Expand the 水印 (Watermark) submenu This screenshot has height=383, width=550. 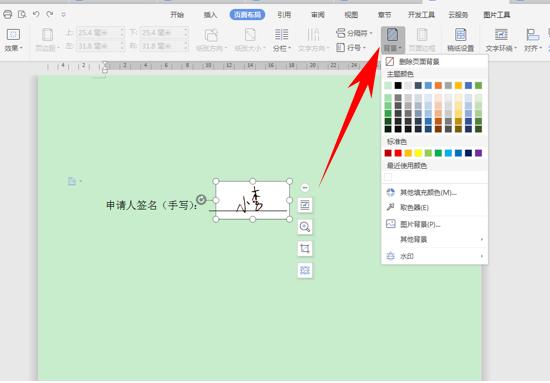(x=434, y=256)
